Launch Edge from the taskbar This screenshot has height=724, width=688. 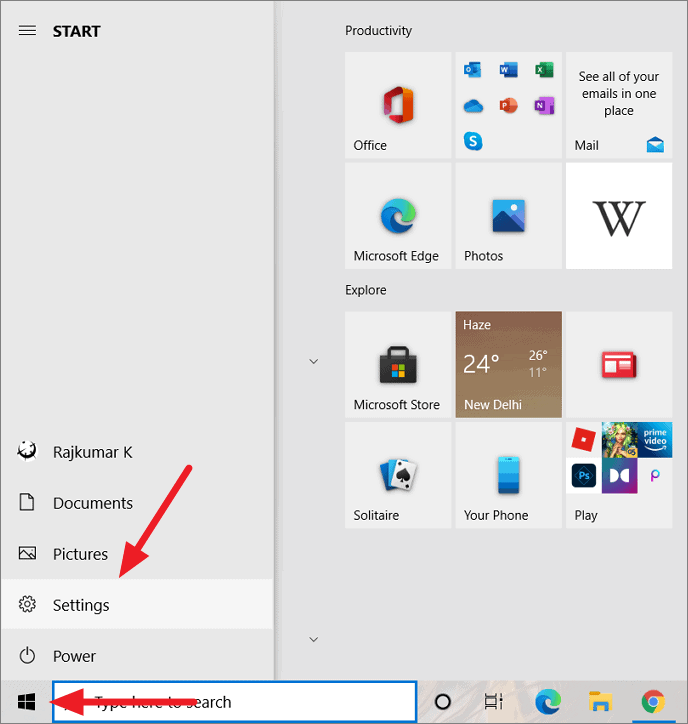coord(548,702)
